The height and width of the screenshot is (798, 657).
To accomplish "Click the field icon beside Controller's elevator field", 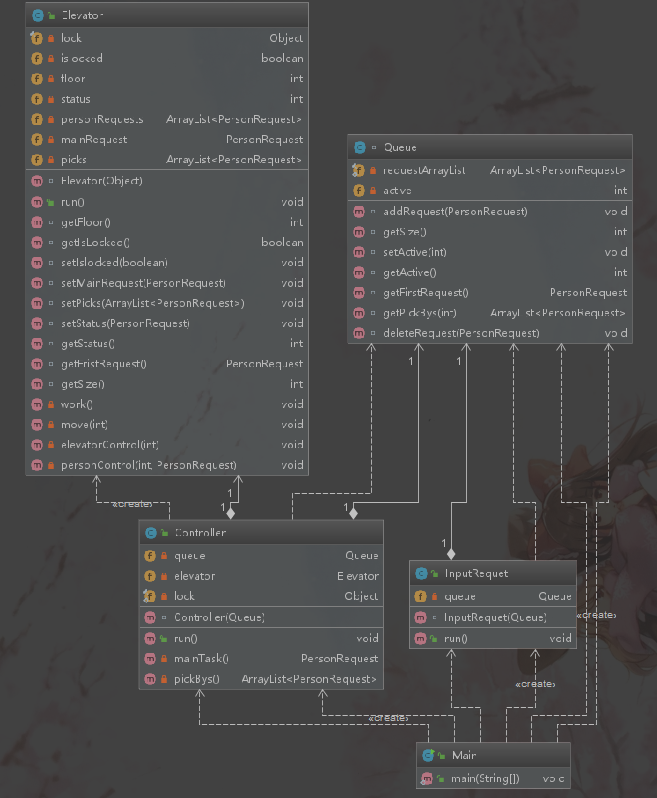I will [150, 576].
